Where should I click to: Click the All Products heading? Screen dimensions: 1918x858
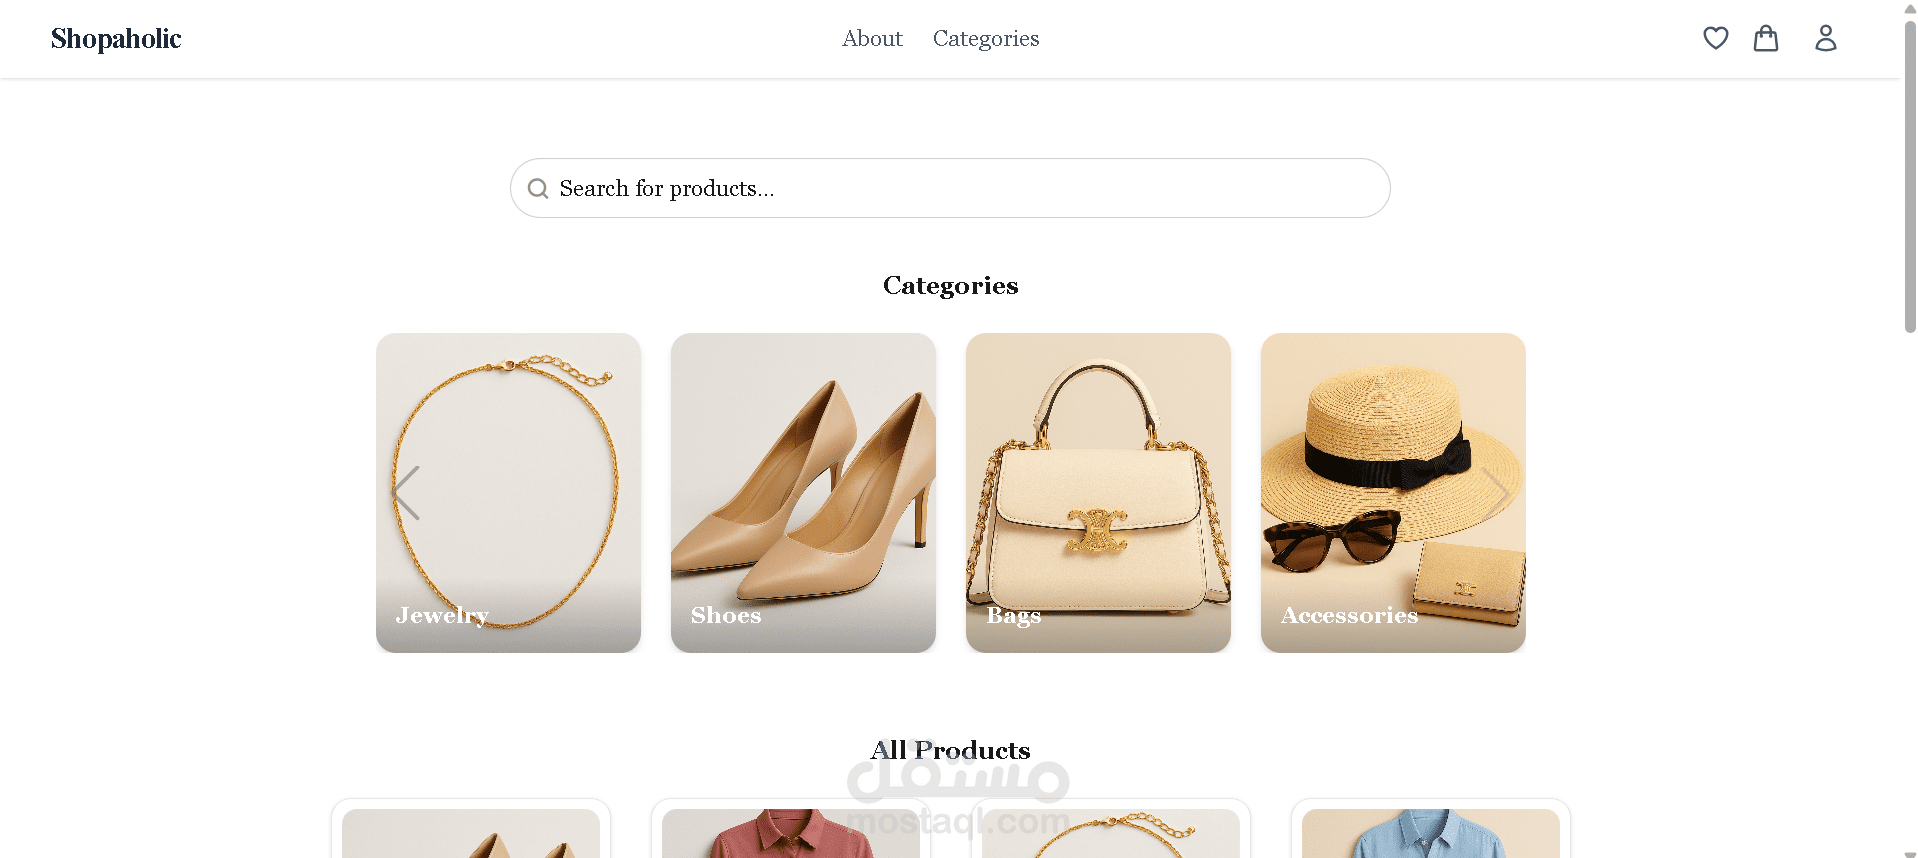pyautogui.click(x=950, y=750)
